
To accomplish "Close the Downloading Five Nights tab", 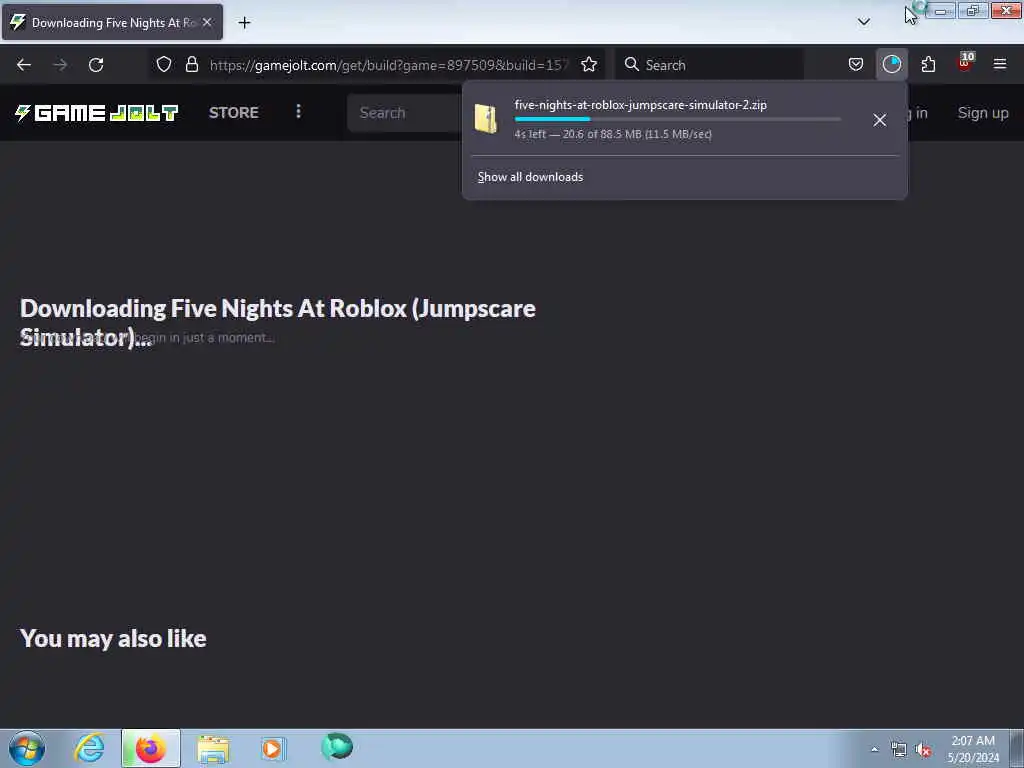I will (x=207, y=22).
